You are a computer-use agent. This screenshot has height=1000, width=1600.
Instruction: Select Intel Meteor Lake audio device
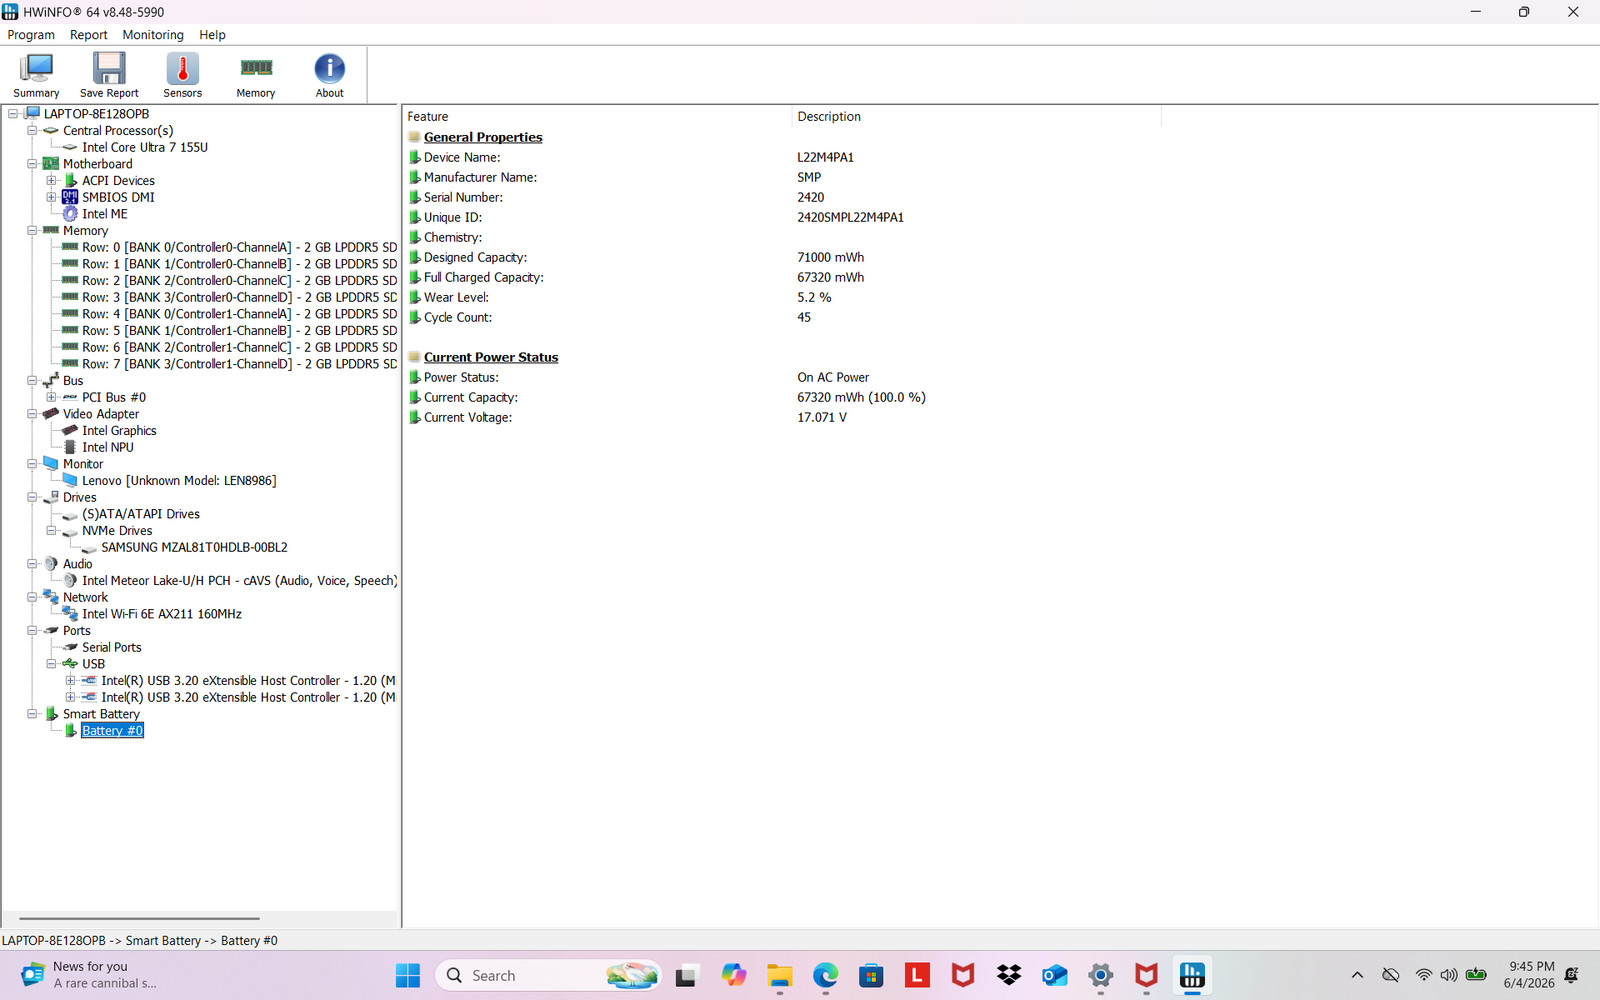(x=239, y=581)
